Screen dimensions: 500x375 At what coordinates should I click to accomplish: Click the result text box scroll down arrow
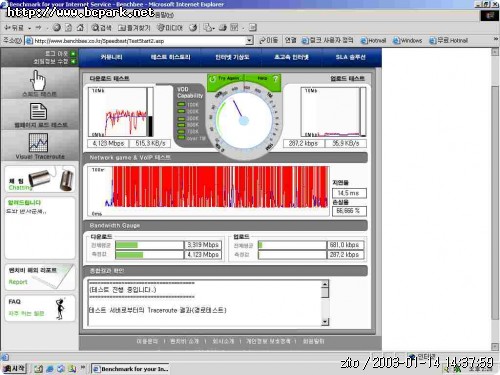pos(325,322)
